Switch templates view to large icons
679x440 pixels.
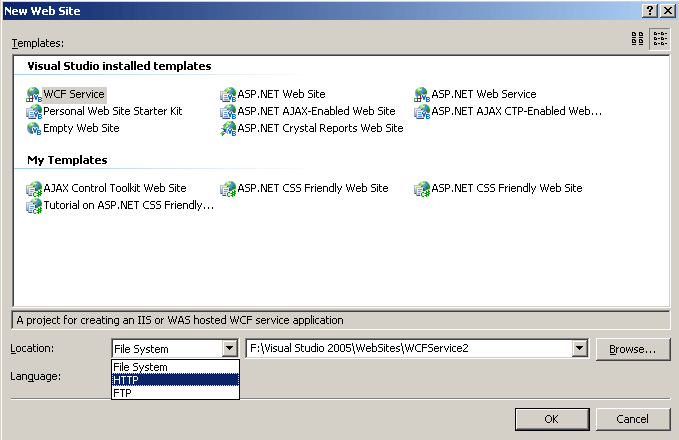[x=638, y=39]
